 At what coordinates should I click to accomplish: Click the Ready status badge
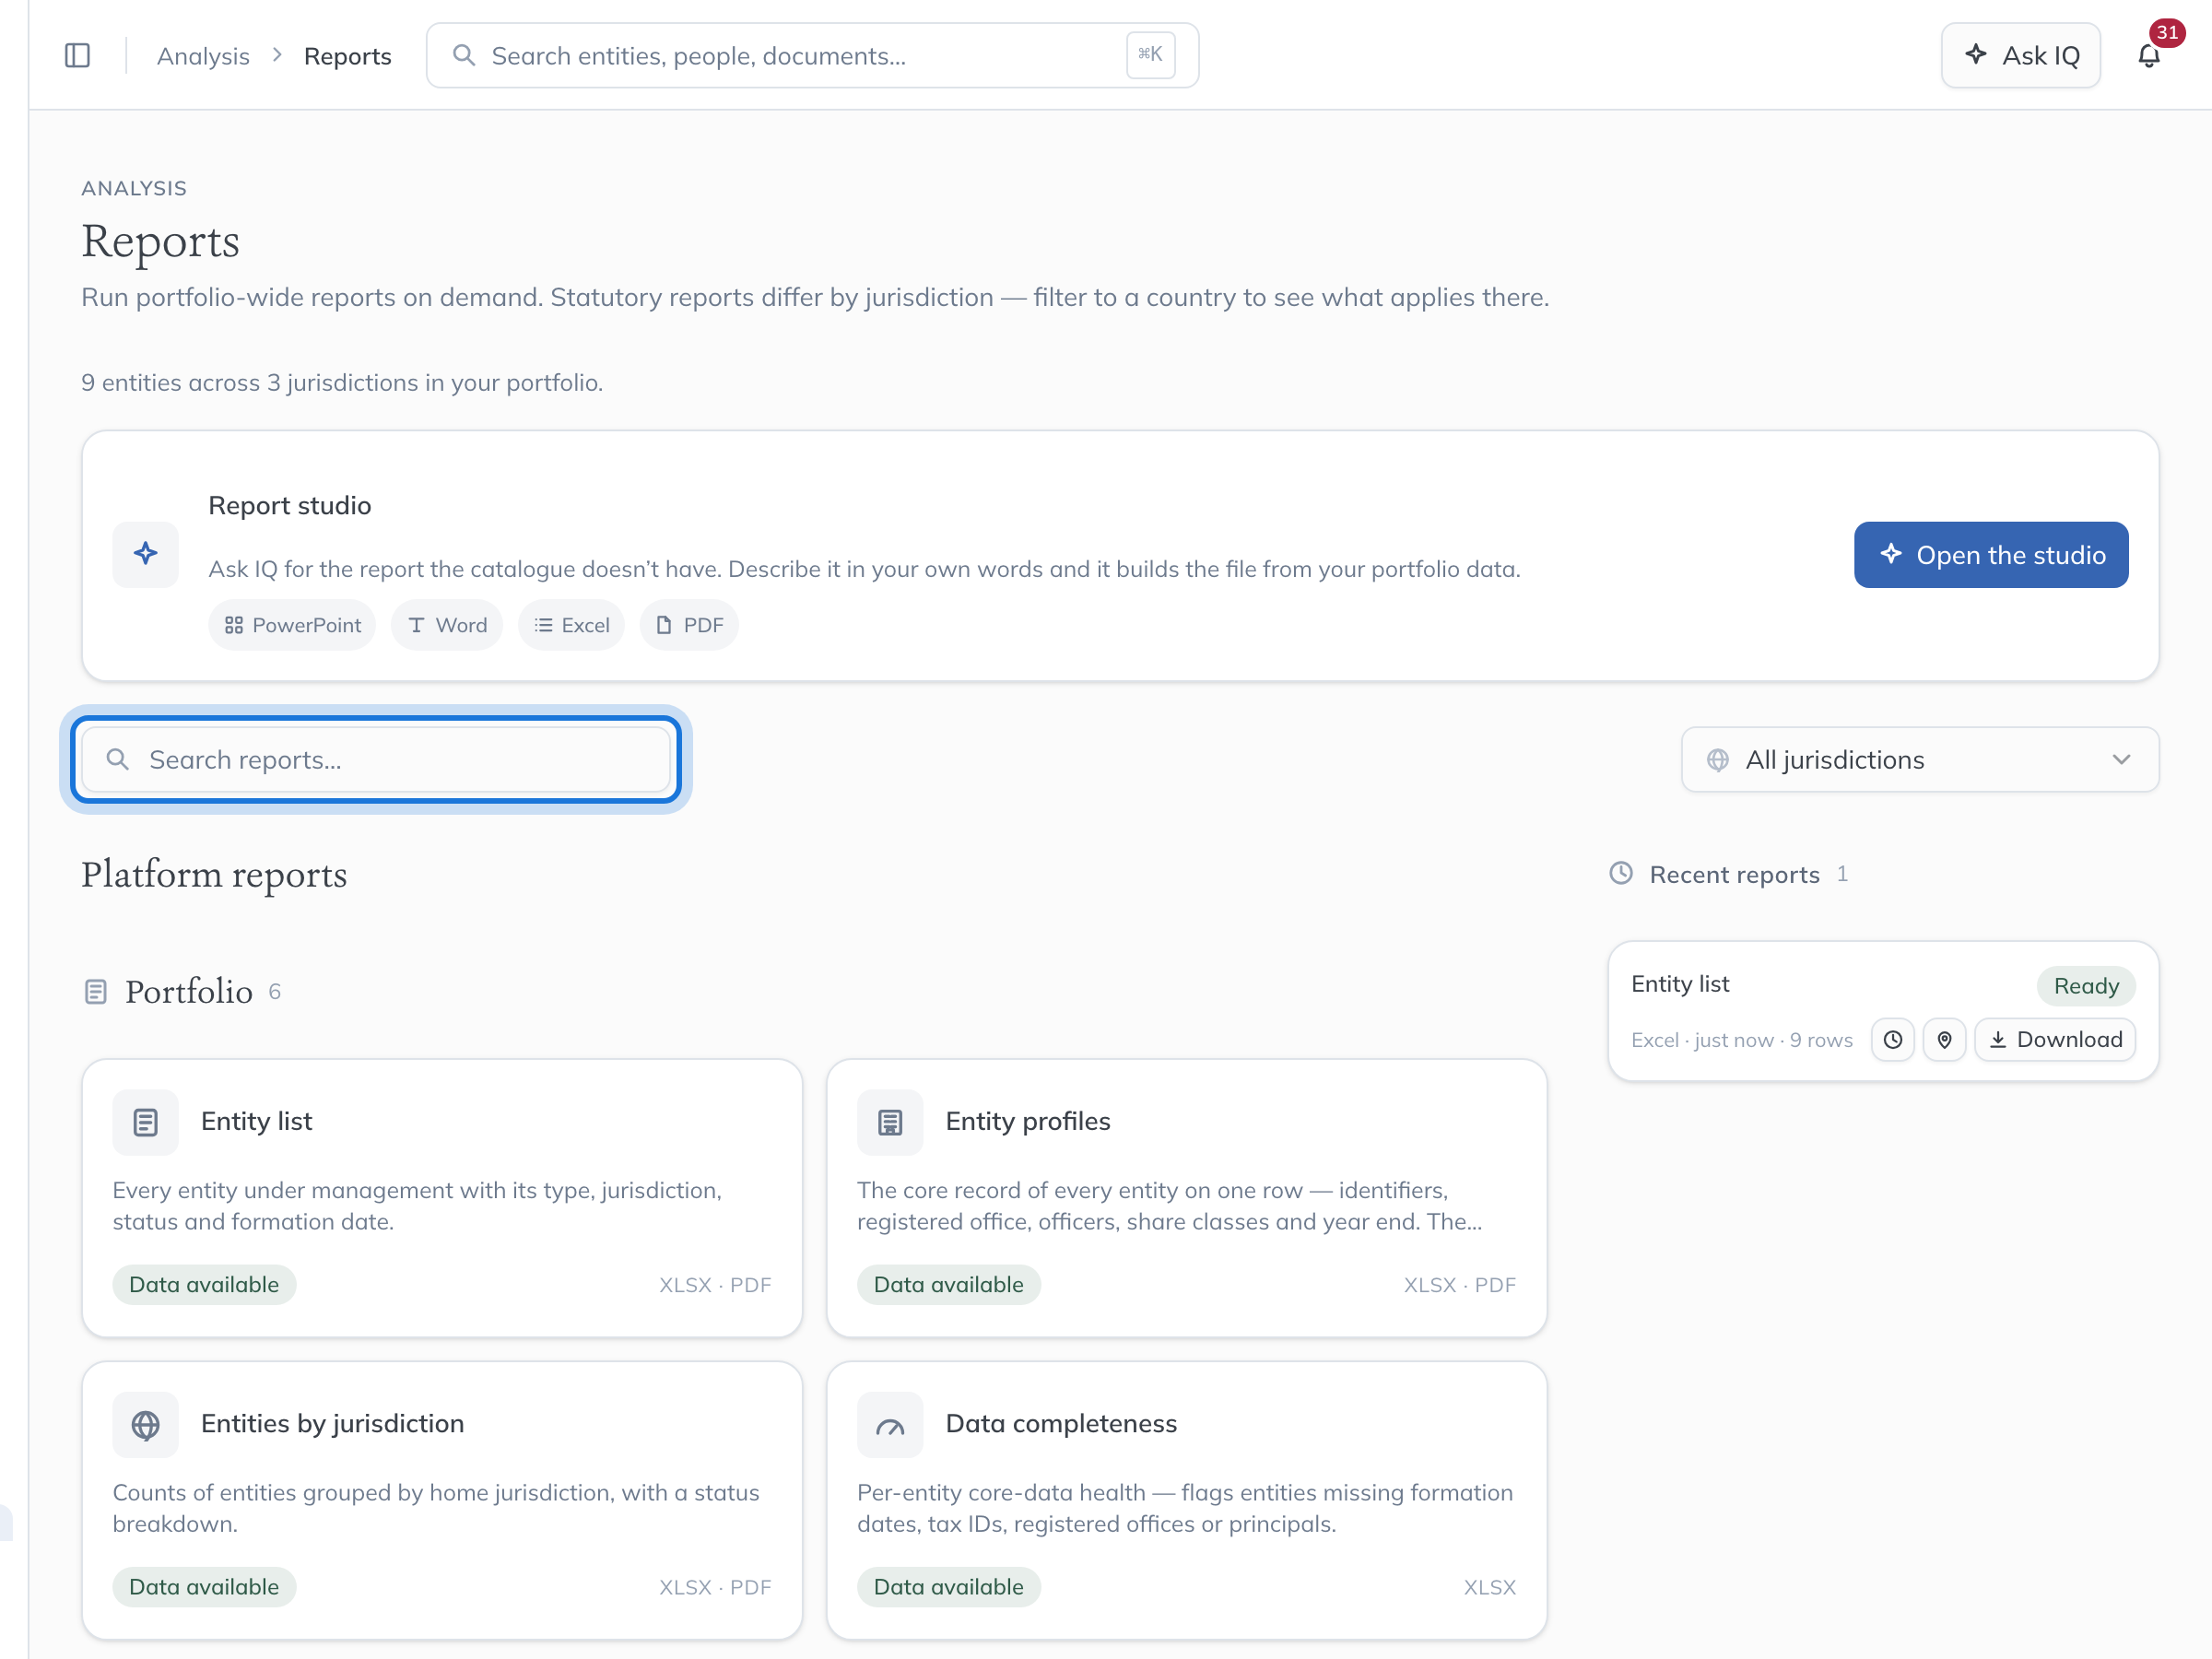click(x=2086, y=986)
